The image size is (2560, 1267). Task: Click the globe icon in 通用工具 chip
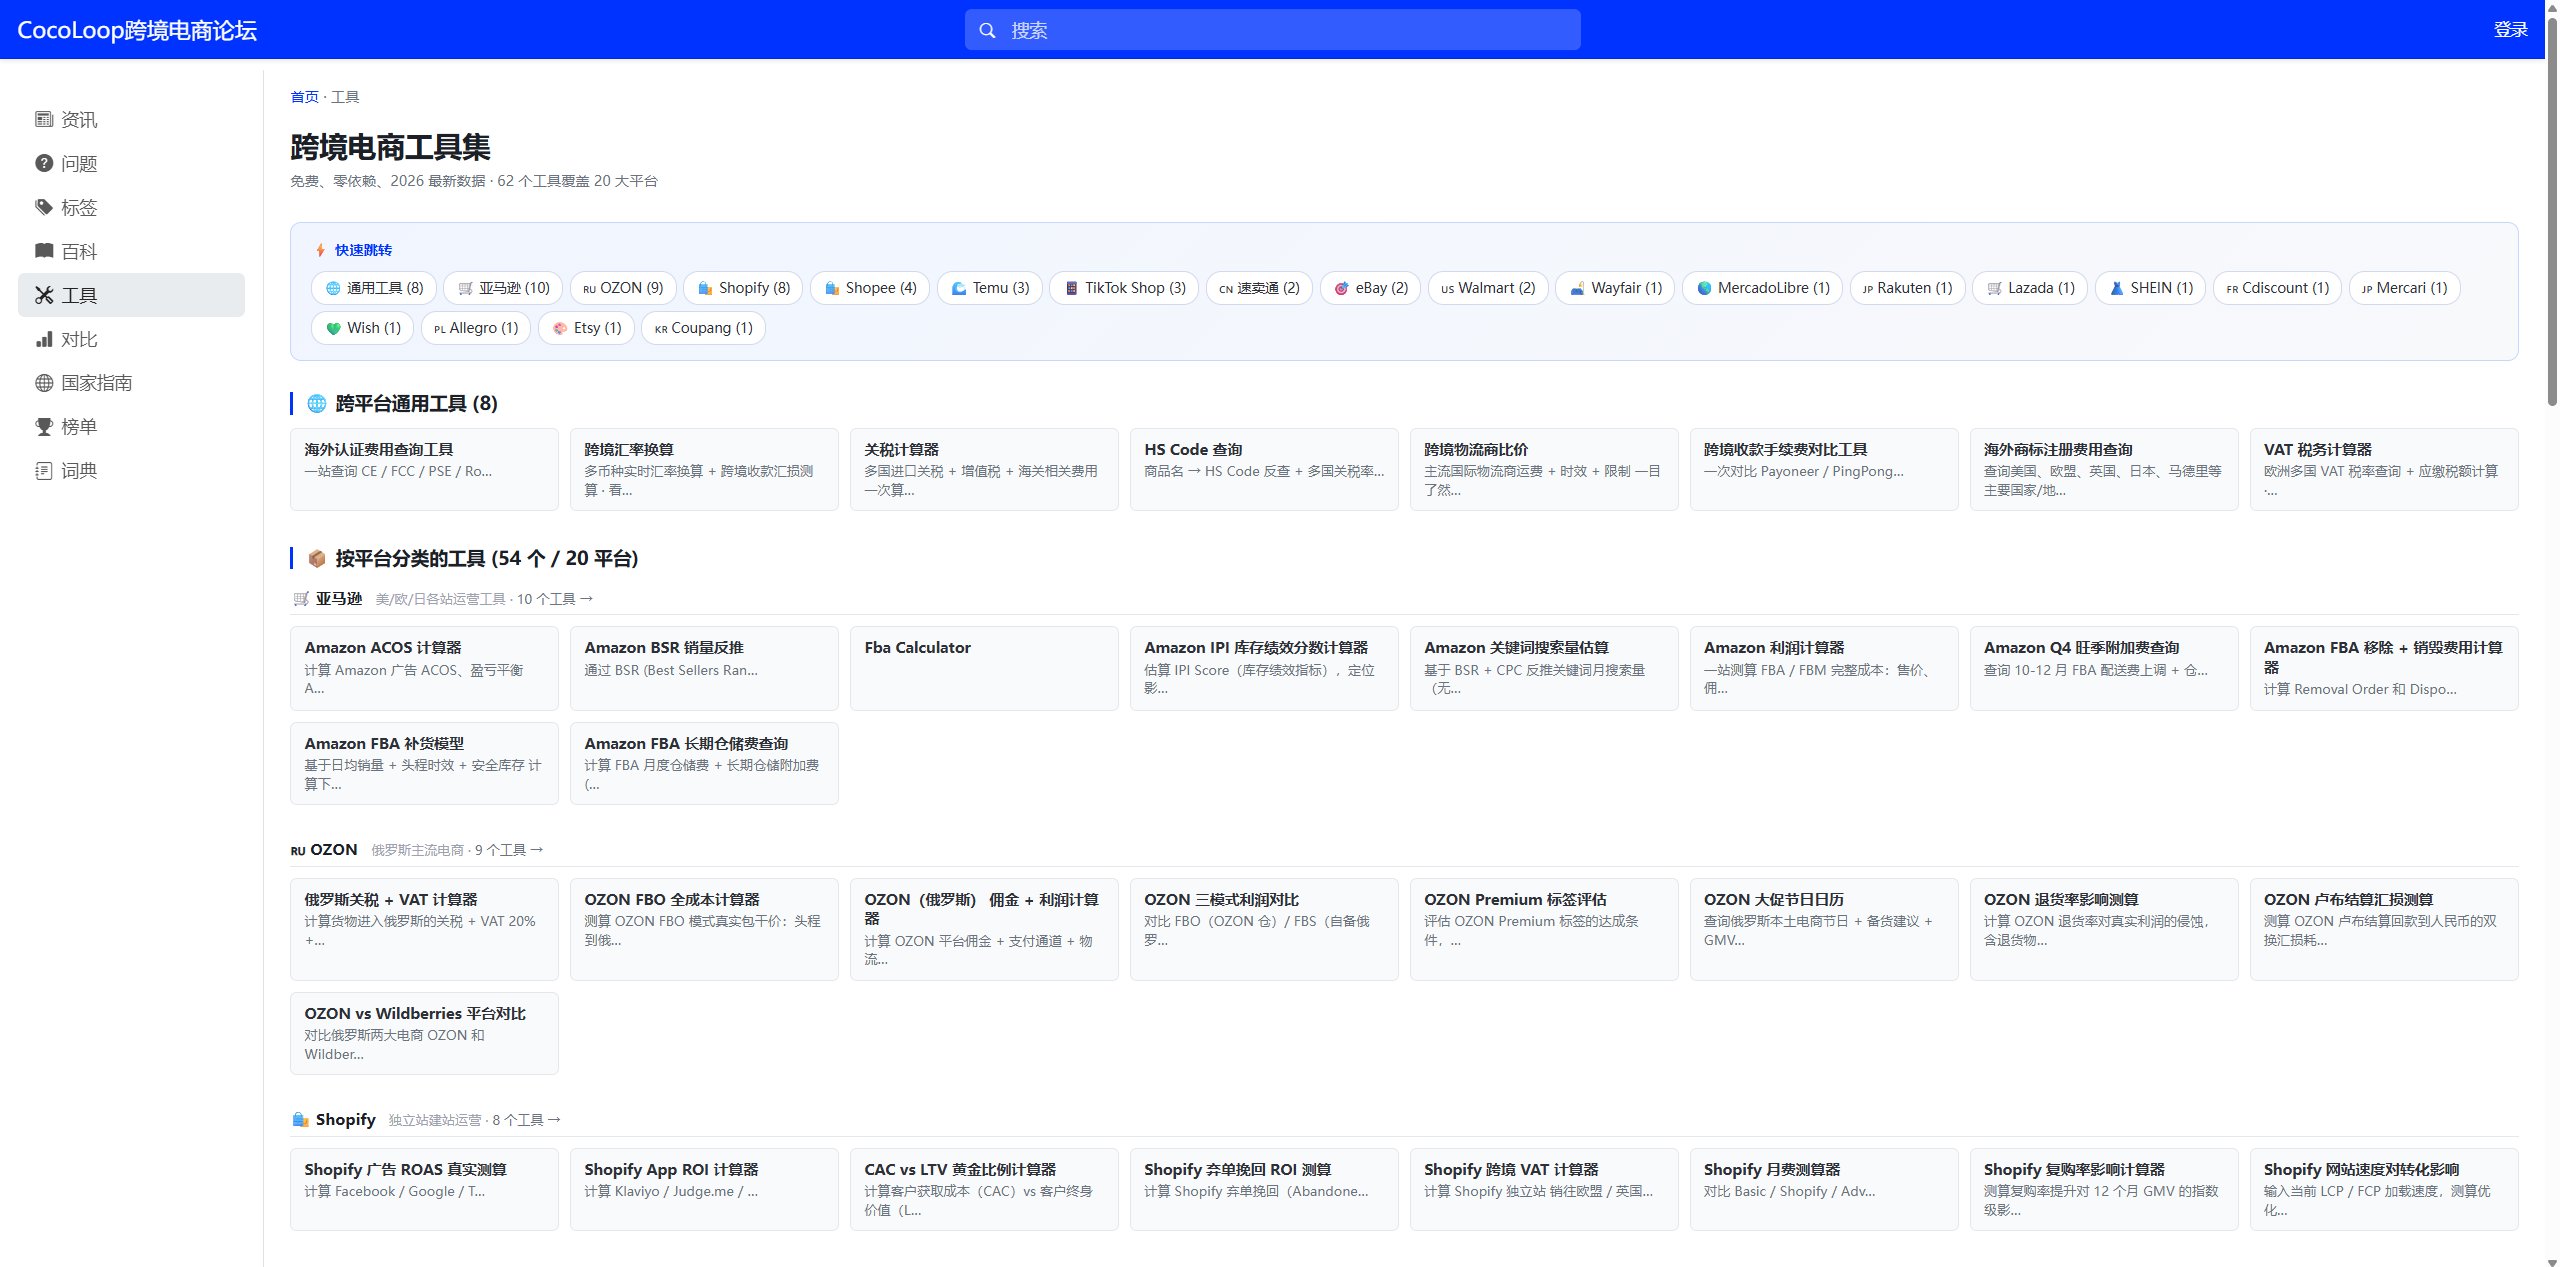tap(333, 288)
